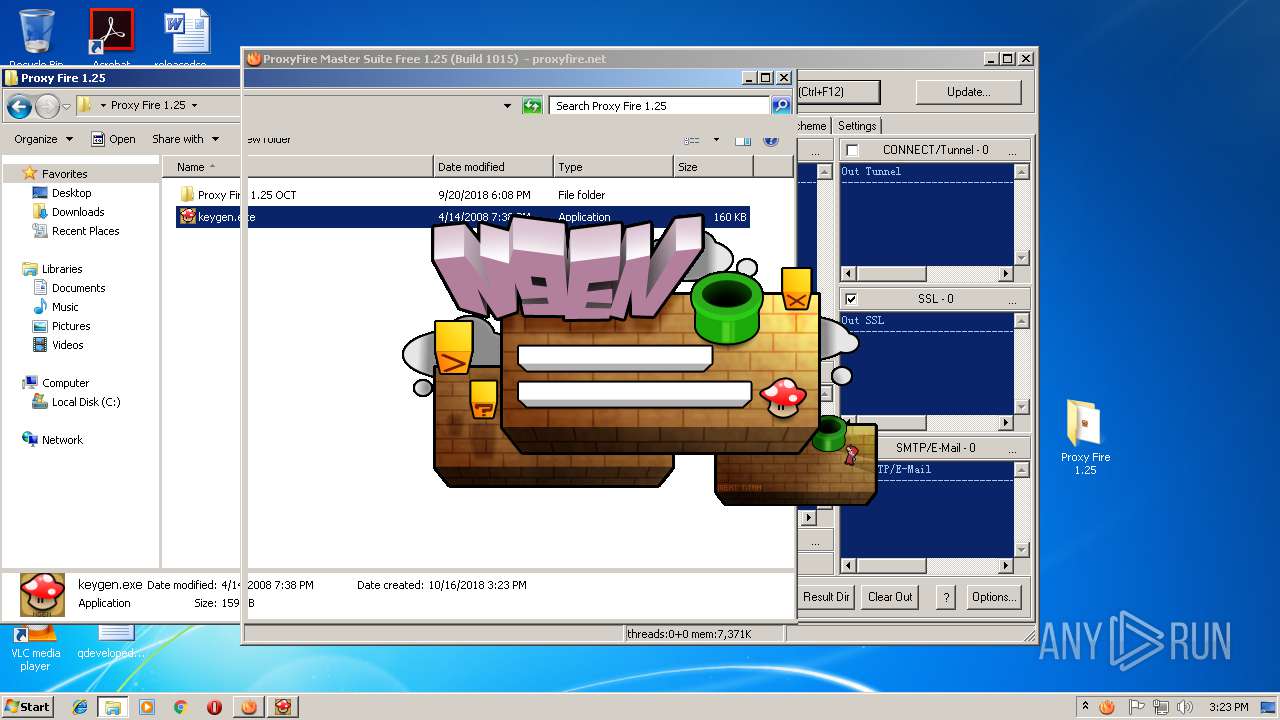
Task: Uncheck the SSL checkbox
Action: tap(852, 299)
